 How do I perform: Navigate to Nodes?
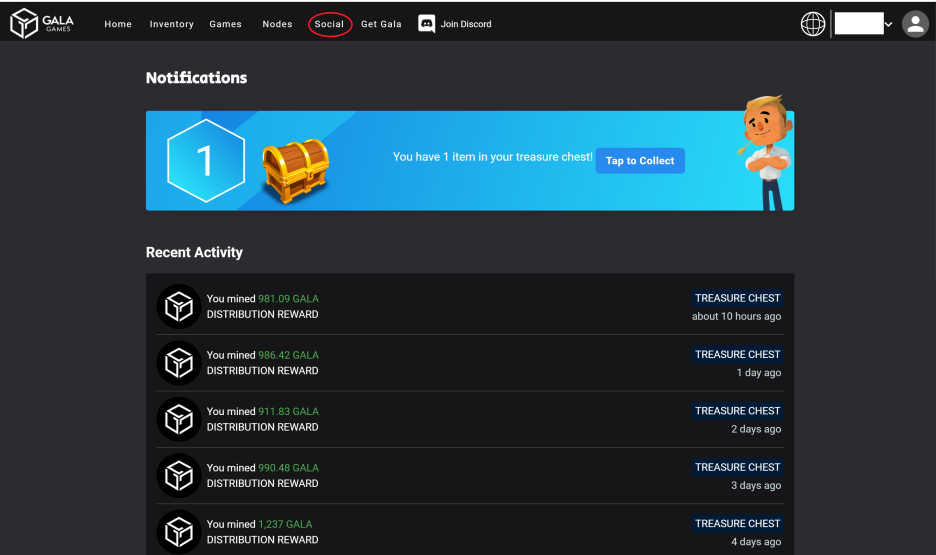coord(277,24)
